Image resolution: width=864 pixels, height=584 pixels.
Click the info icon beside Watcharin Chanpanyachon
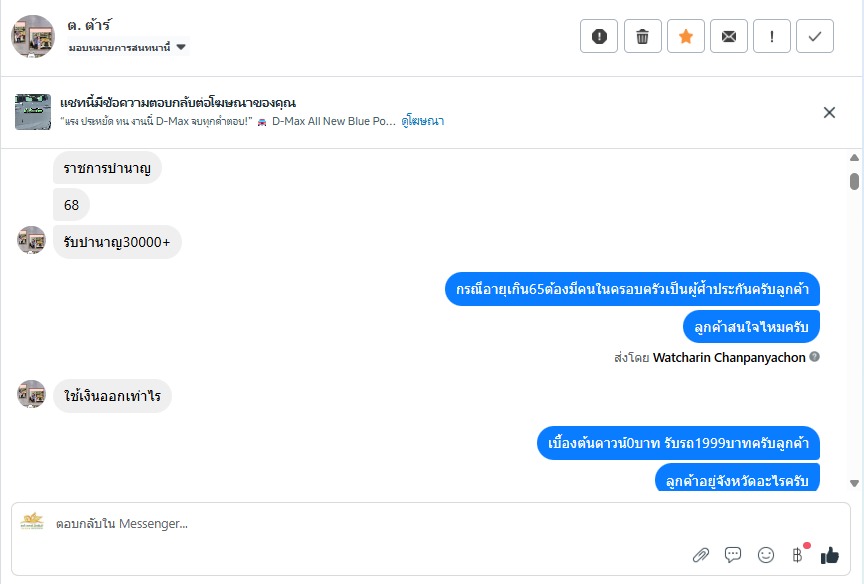(x=815, y=357)
